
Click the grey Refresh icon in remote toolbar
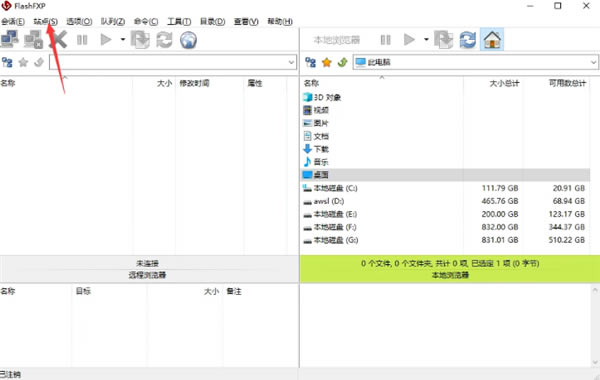pyautogui.click(x=164, y=39)
